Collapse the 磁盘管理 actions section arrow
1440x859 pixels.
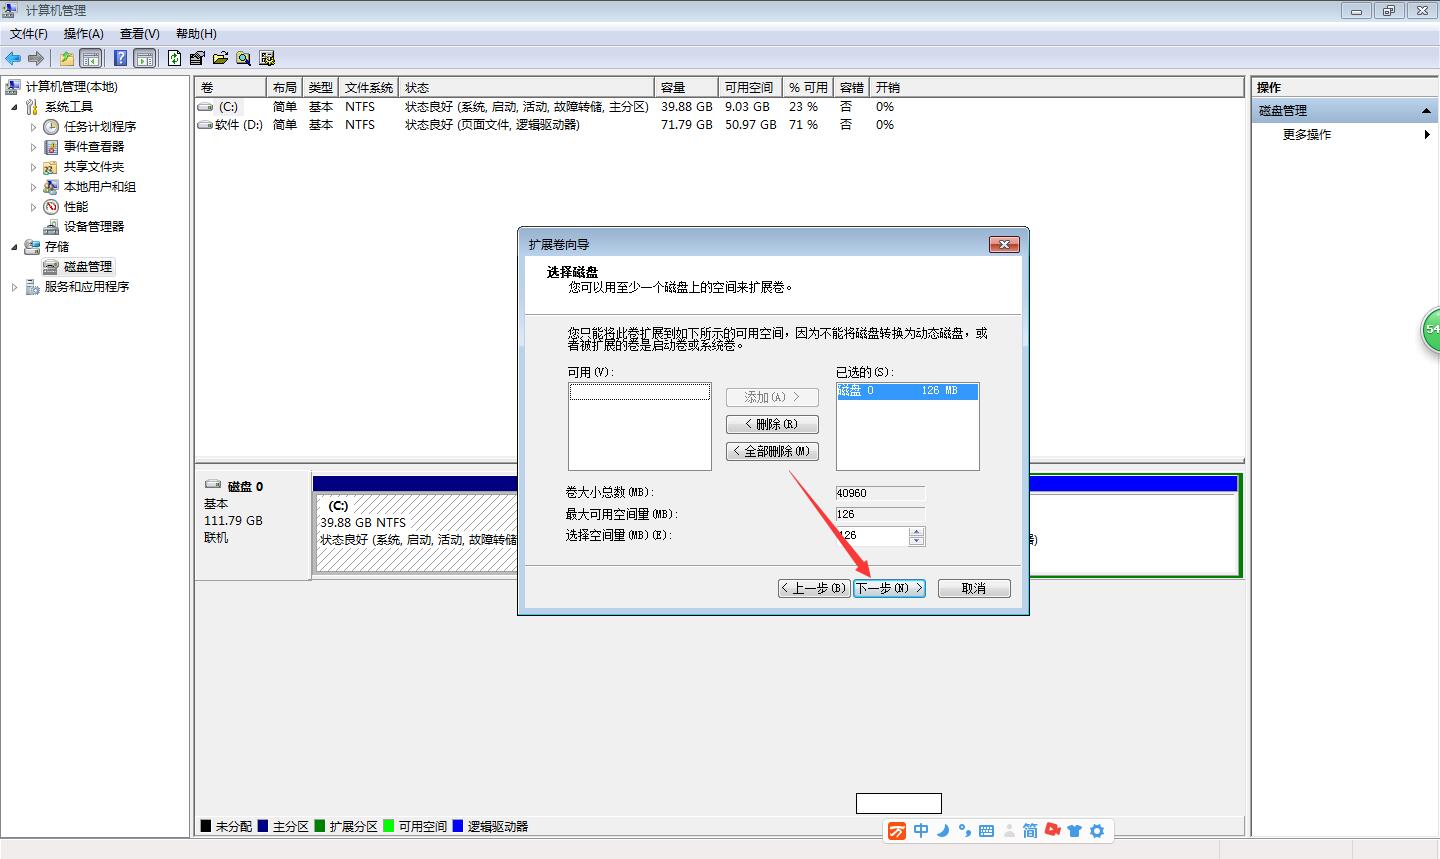pos(1427,111)
